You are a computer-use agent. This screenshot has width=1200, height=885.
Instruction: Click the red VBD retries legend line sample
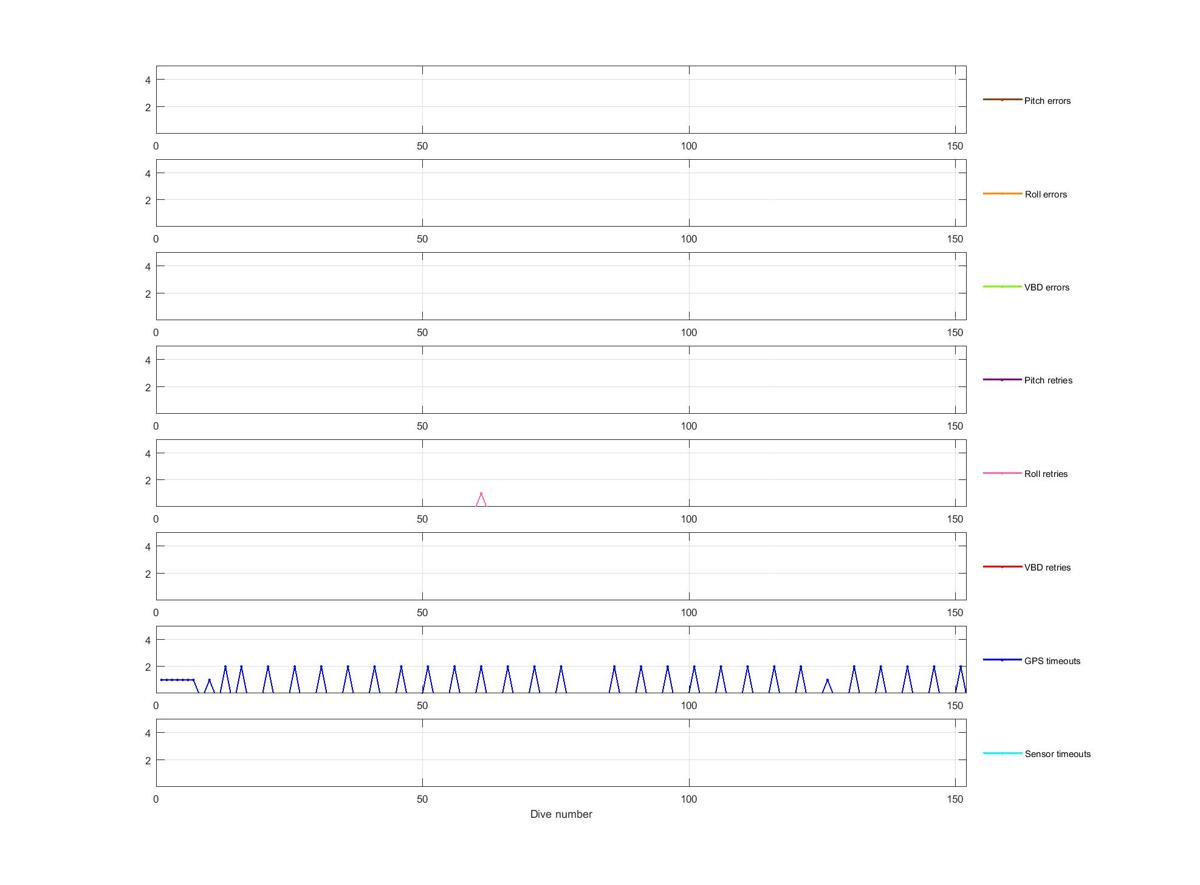coord(1002,566)
